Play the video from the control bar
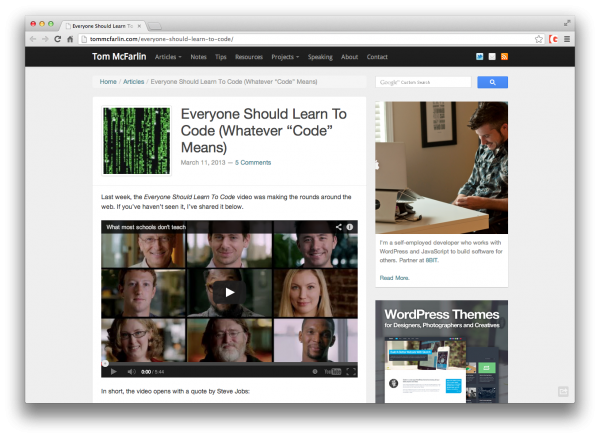Screen dimensions: 600x438 (113, 371)
